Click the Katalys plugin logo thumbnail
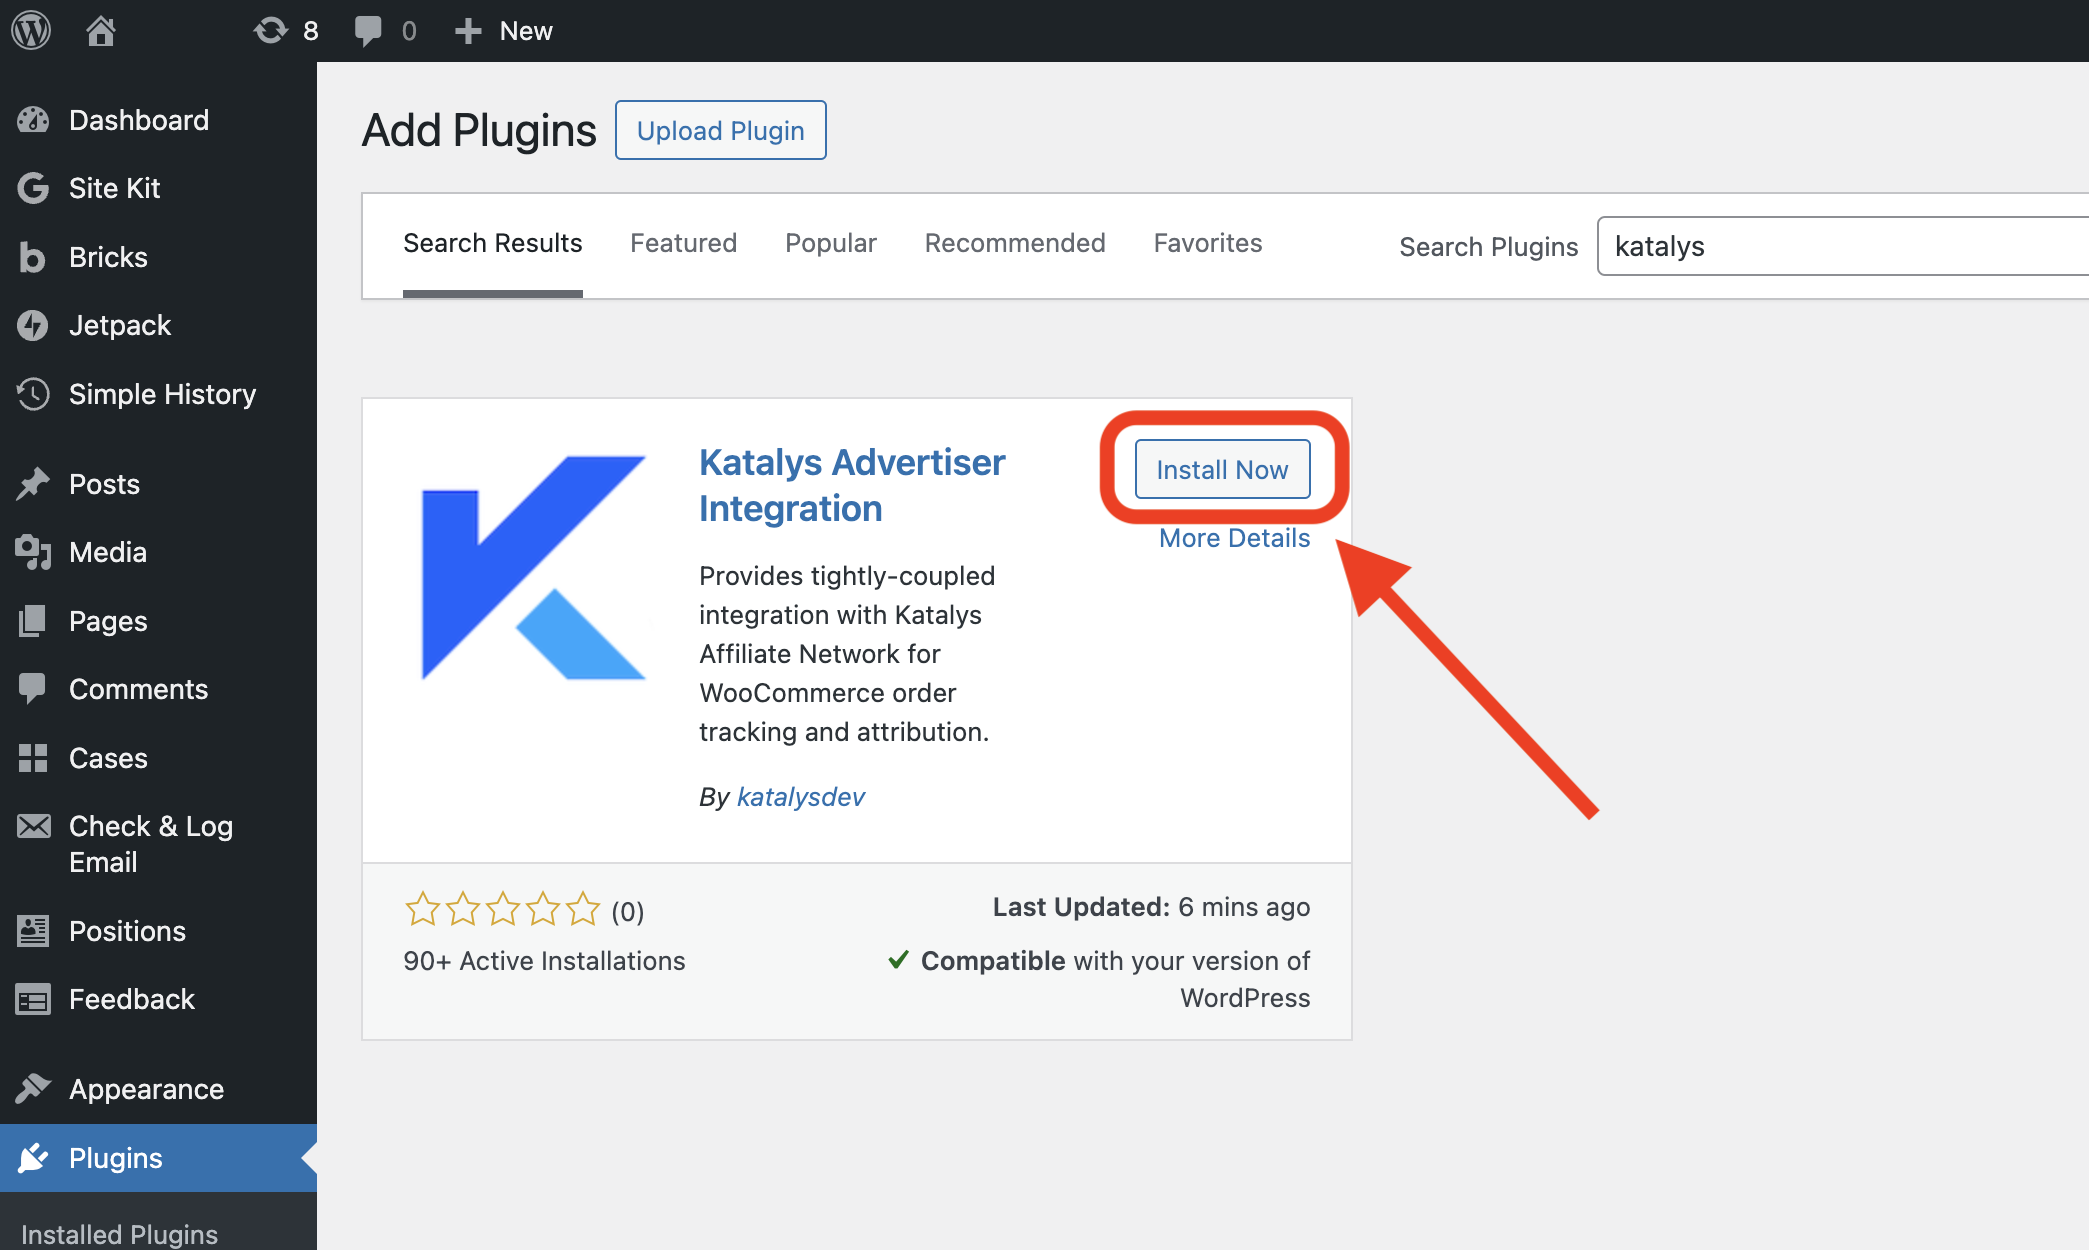Viewport: 2089px width, 1250px height. 533,568
